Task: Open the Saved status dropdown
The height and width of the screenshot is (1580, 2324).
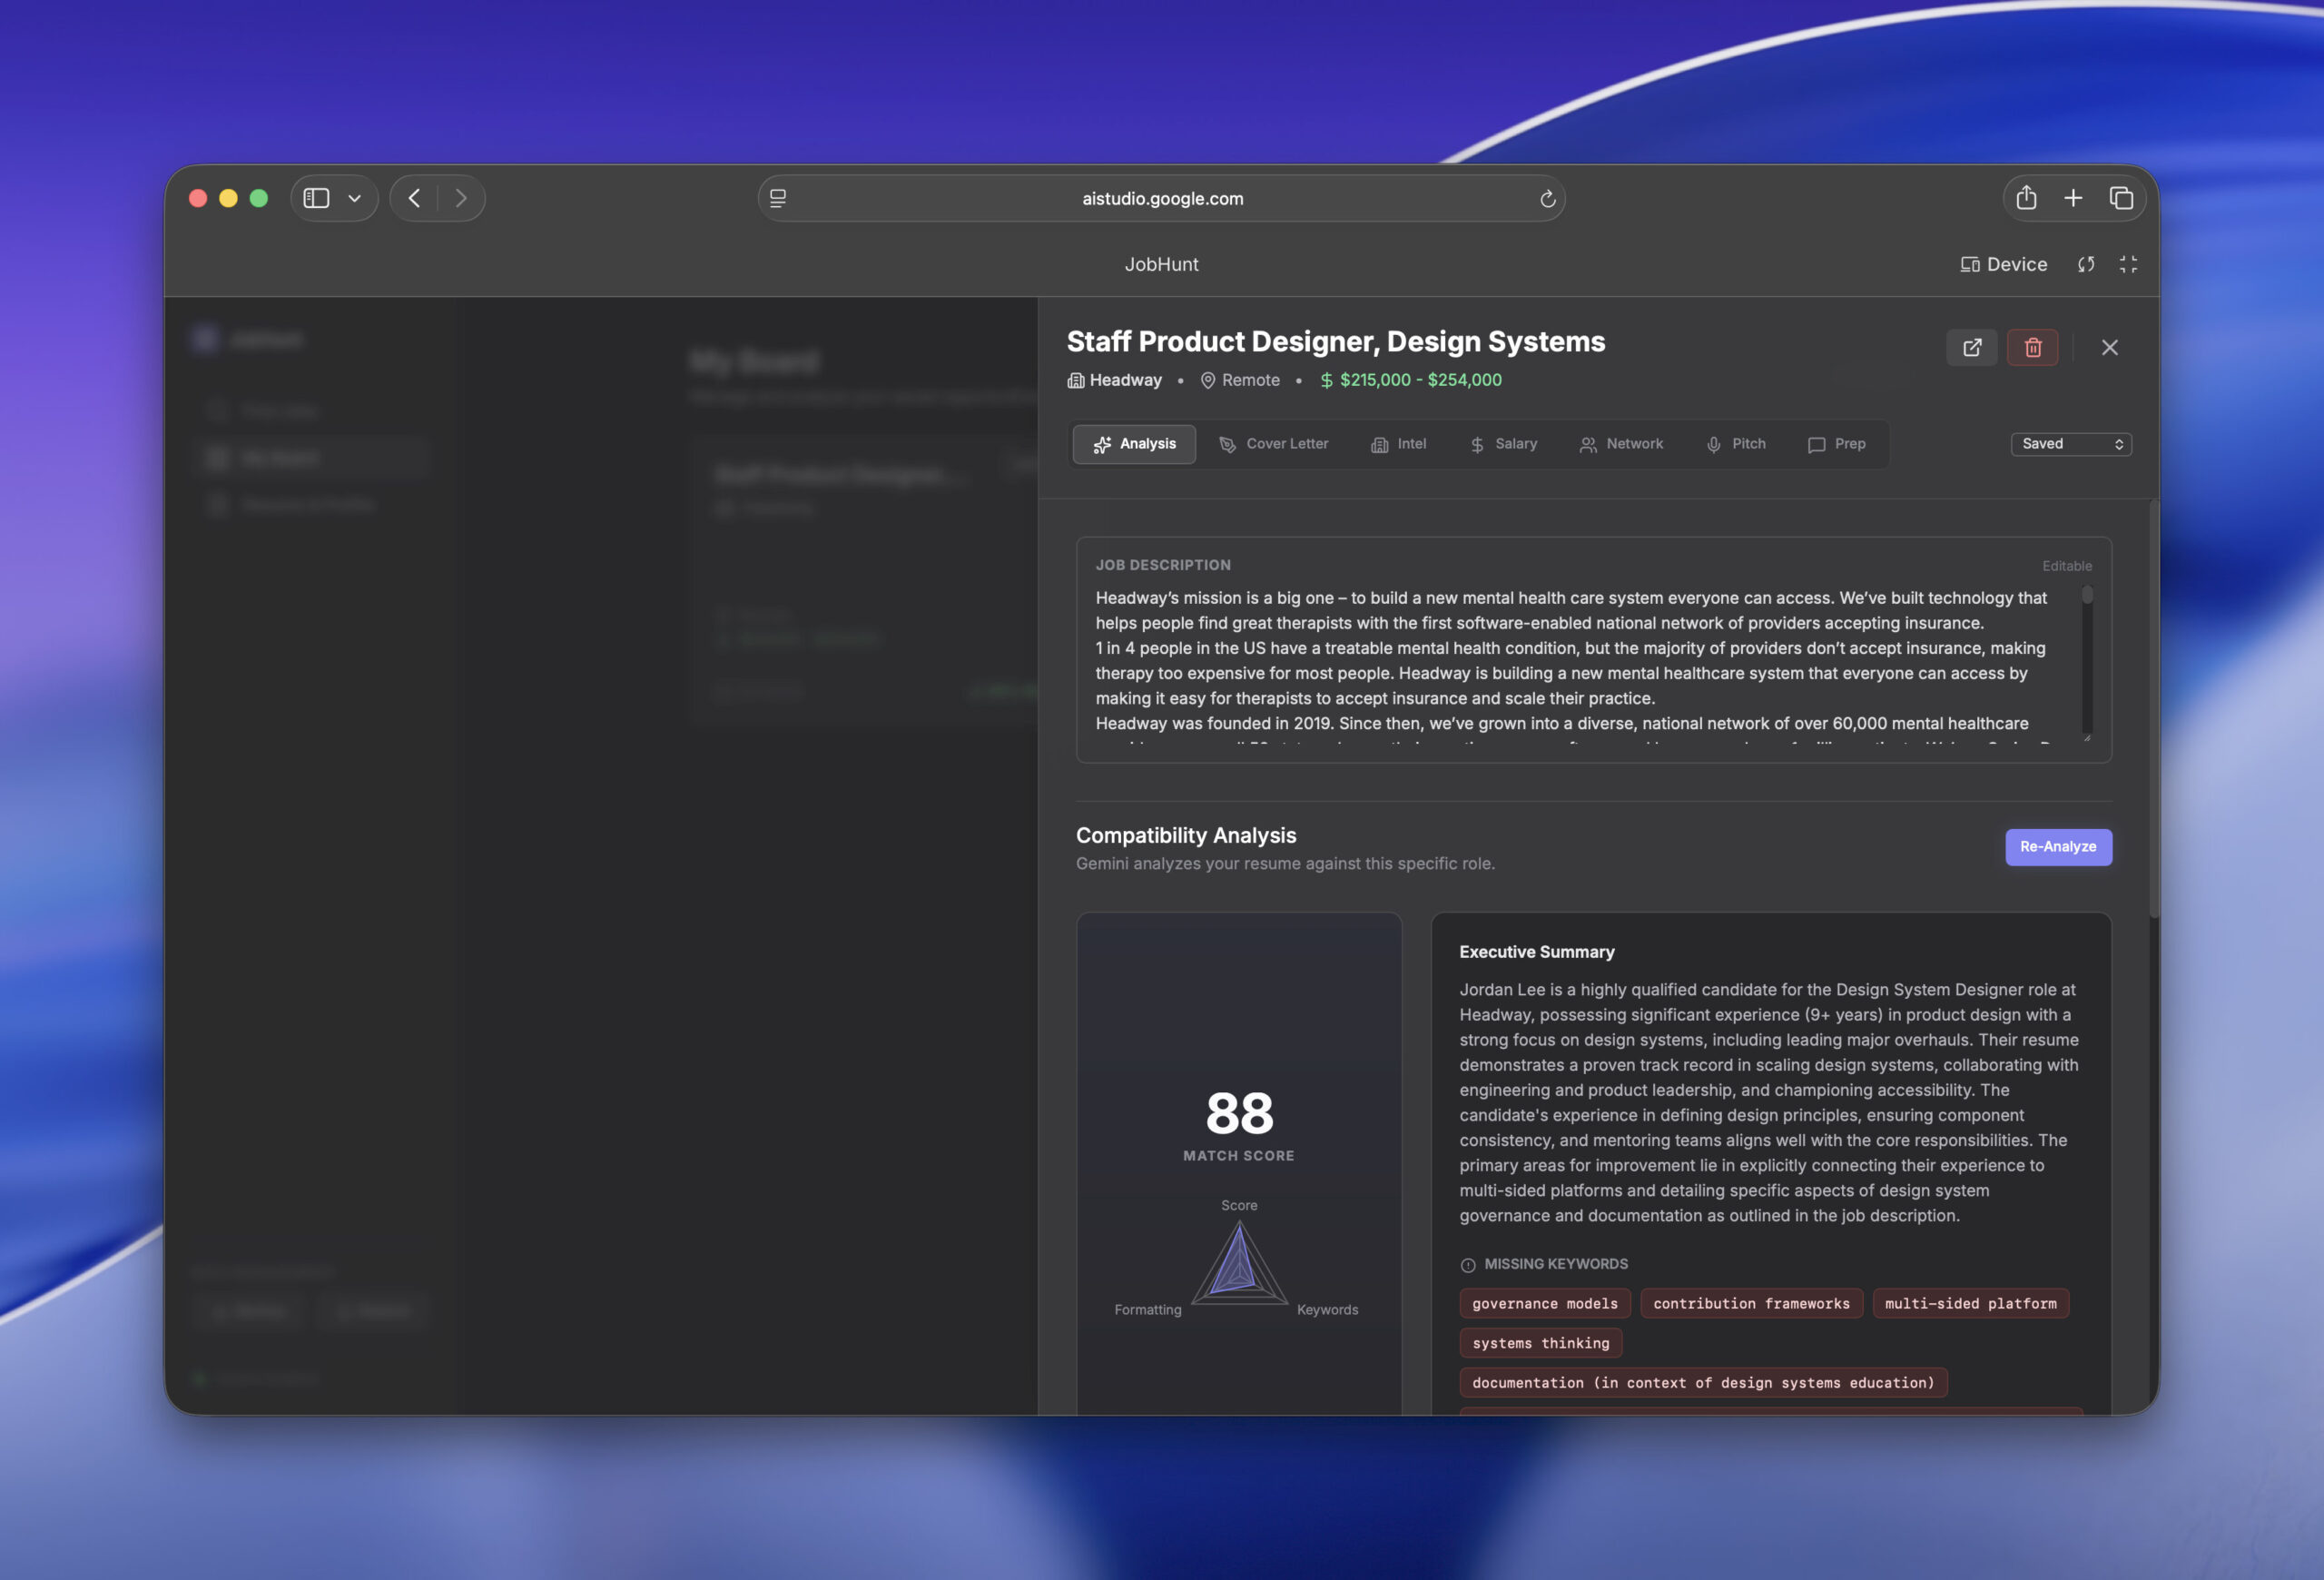Action: point(2070,444)
